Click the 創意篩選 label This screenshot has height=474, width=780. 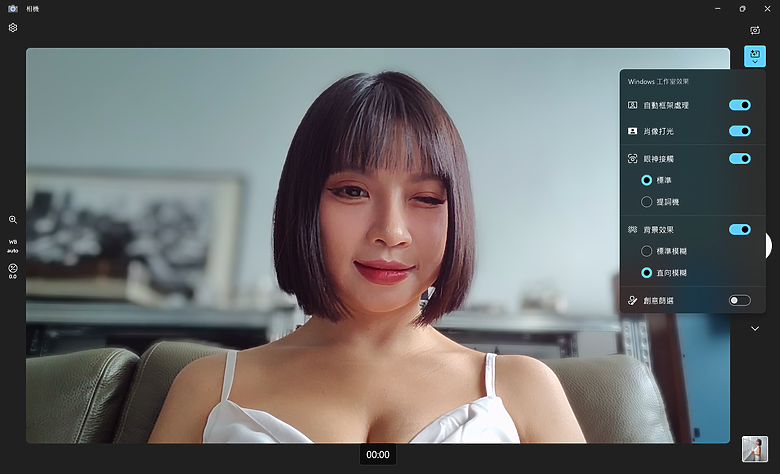659,300
